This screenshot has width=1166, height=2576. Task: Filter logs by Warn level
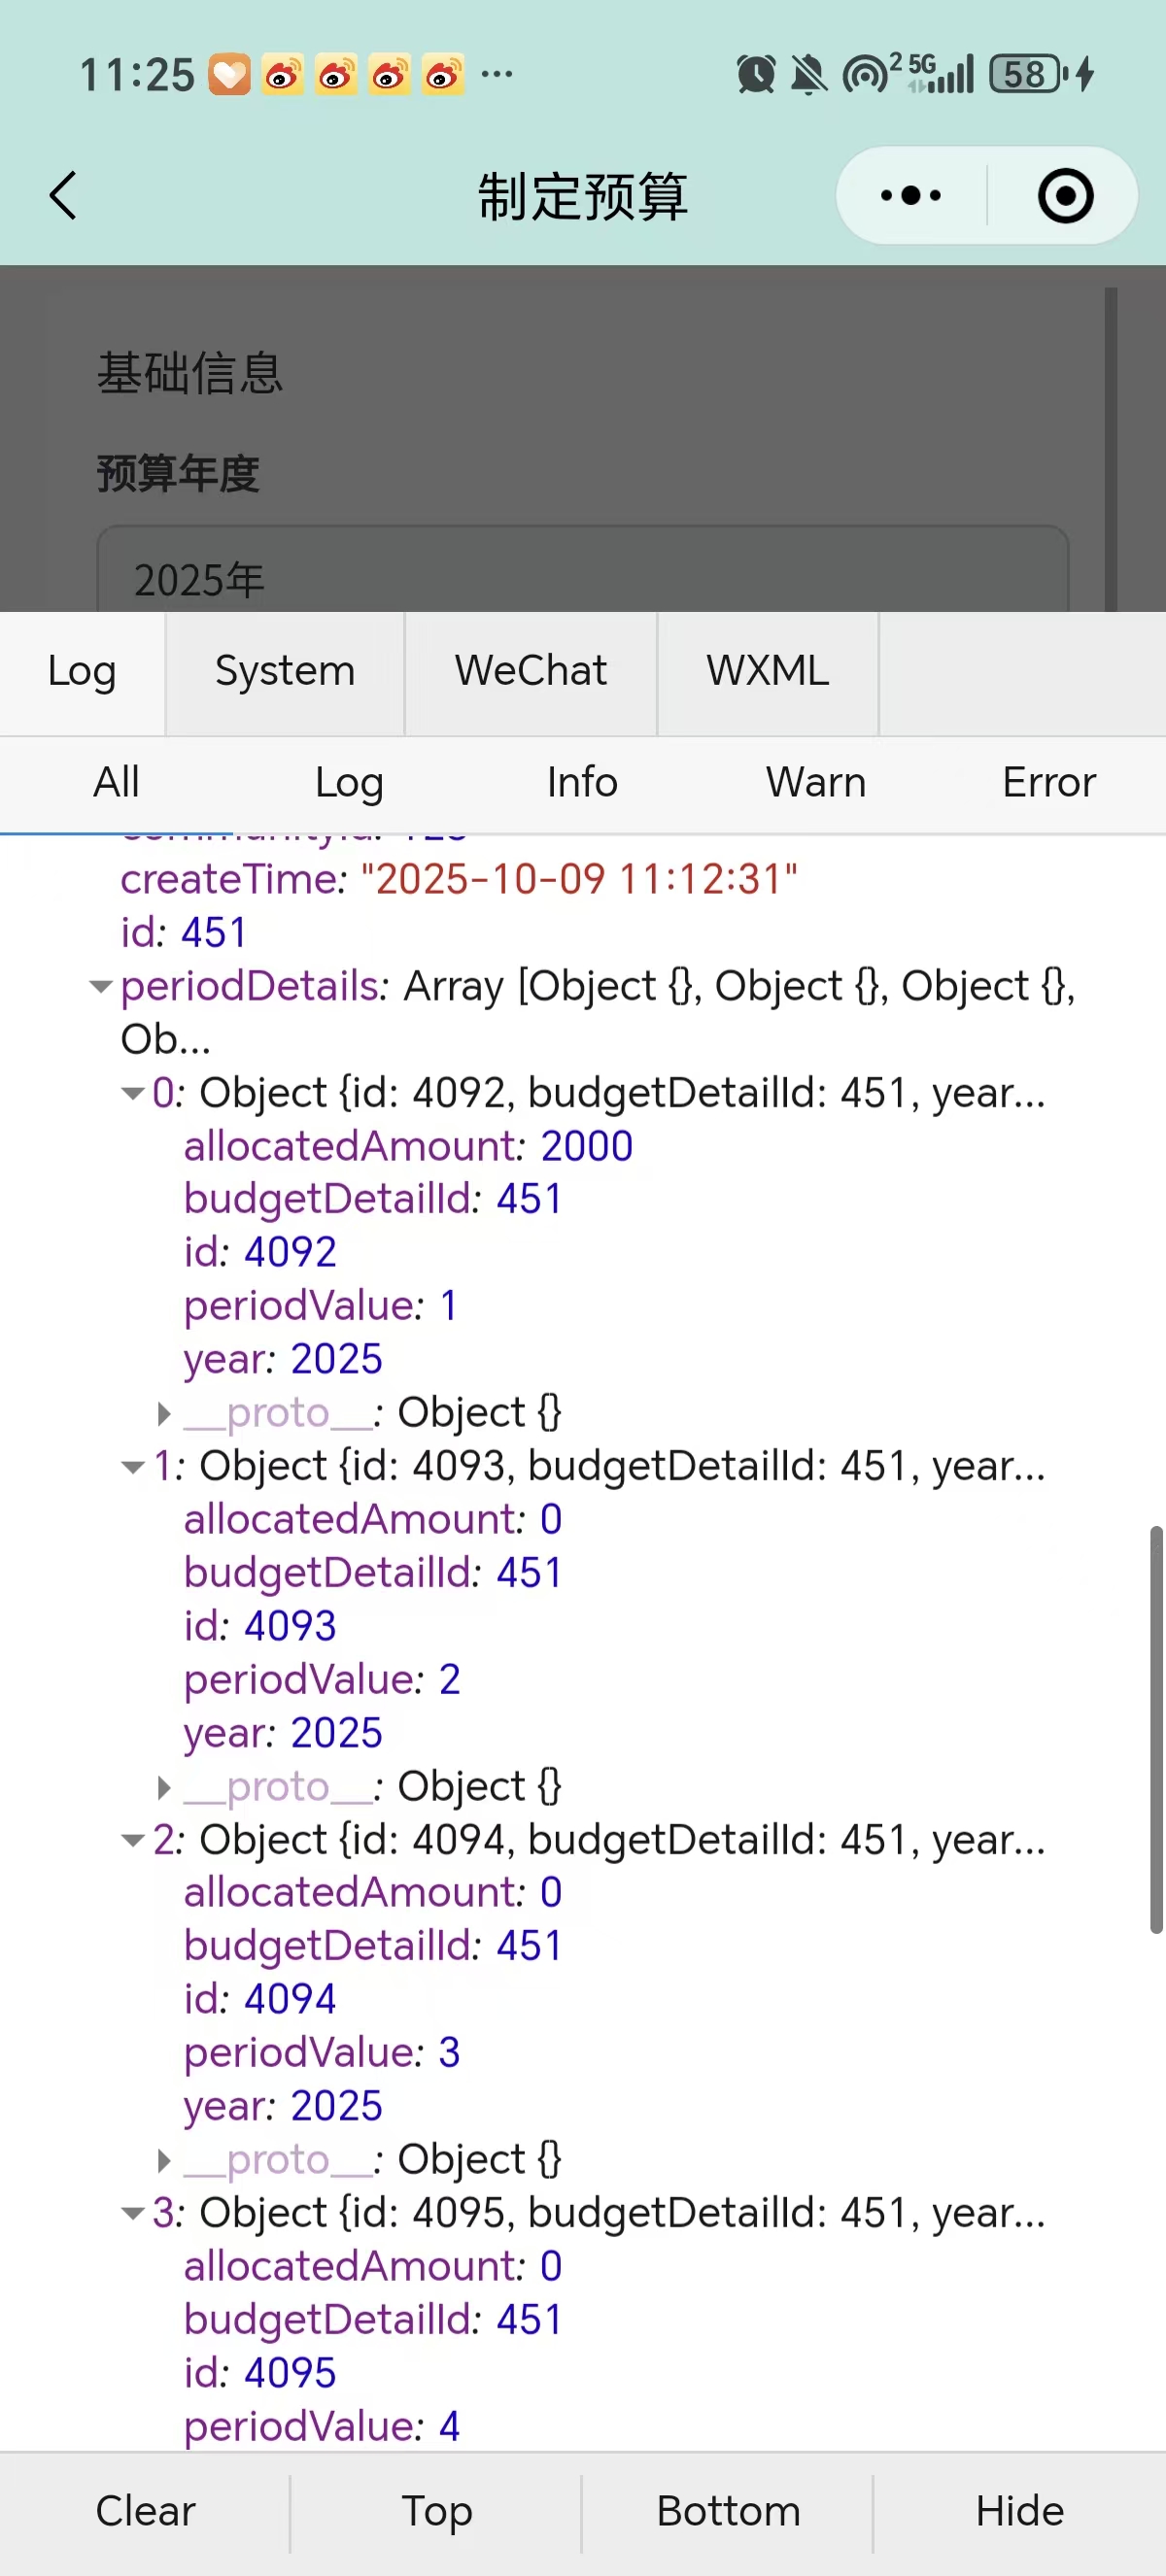[x=815, y=783]
